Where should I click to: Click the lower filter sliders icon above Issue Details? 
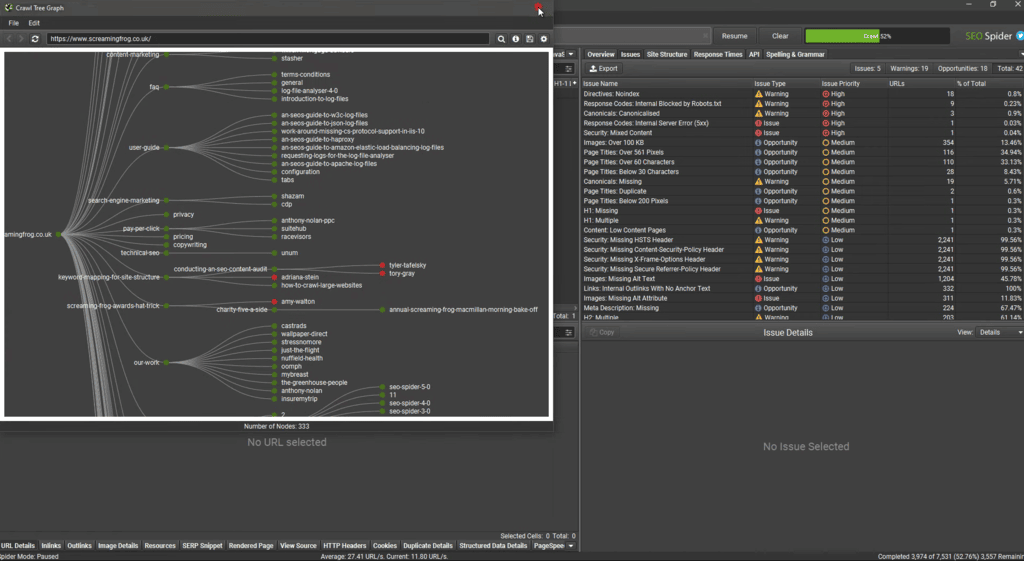click(x=569, y=332)
